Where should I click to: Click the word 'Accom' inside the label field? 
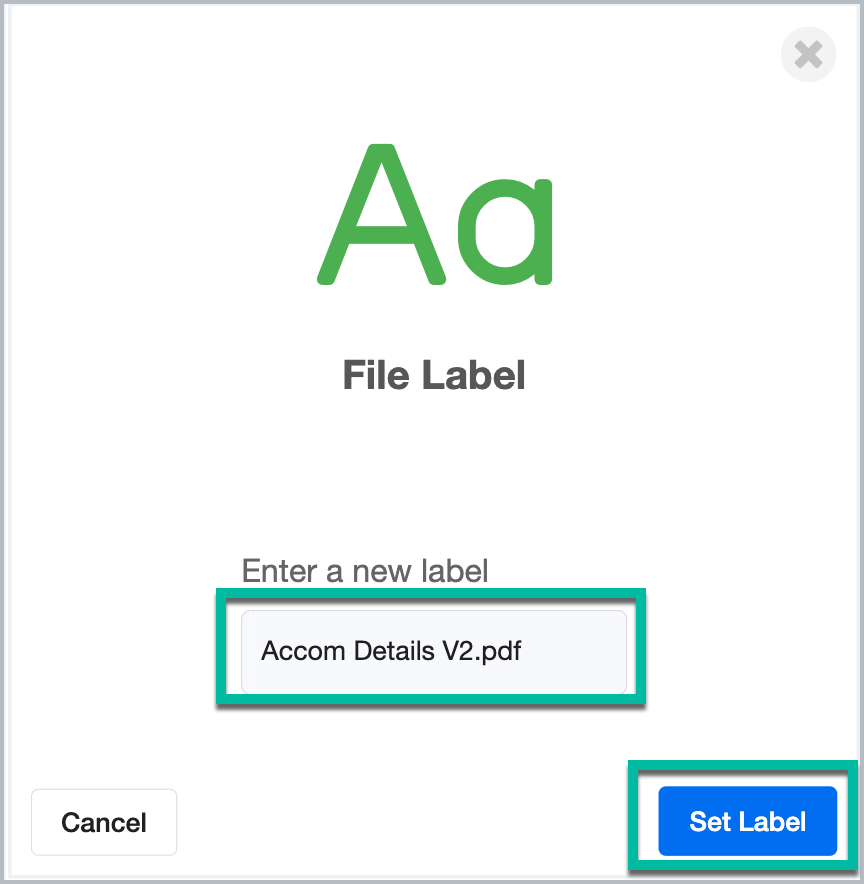click(x=303, y=651)
